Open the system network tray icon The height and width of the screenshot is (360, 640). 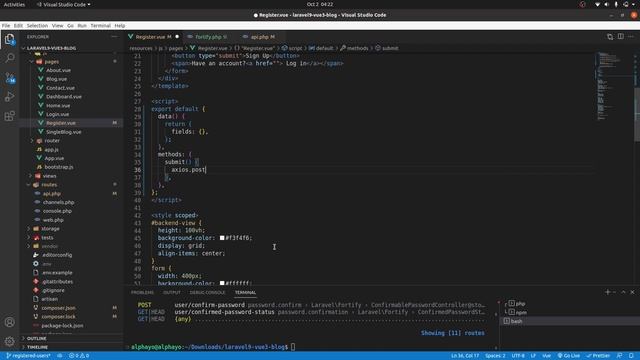(597, 4)
